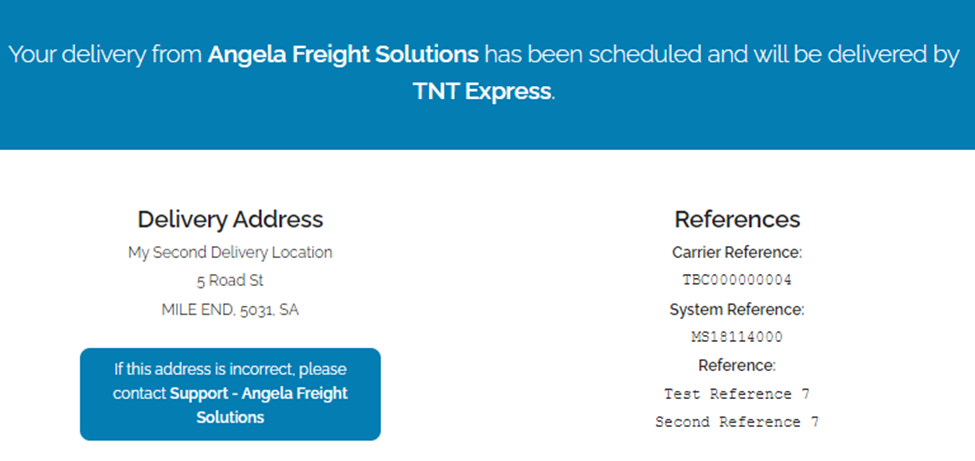Click the Test Reference 7 value
The width and height of the screenshot is (975, 461).
coord(737,394)
